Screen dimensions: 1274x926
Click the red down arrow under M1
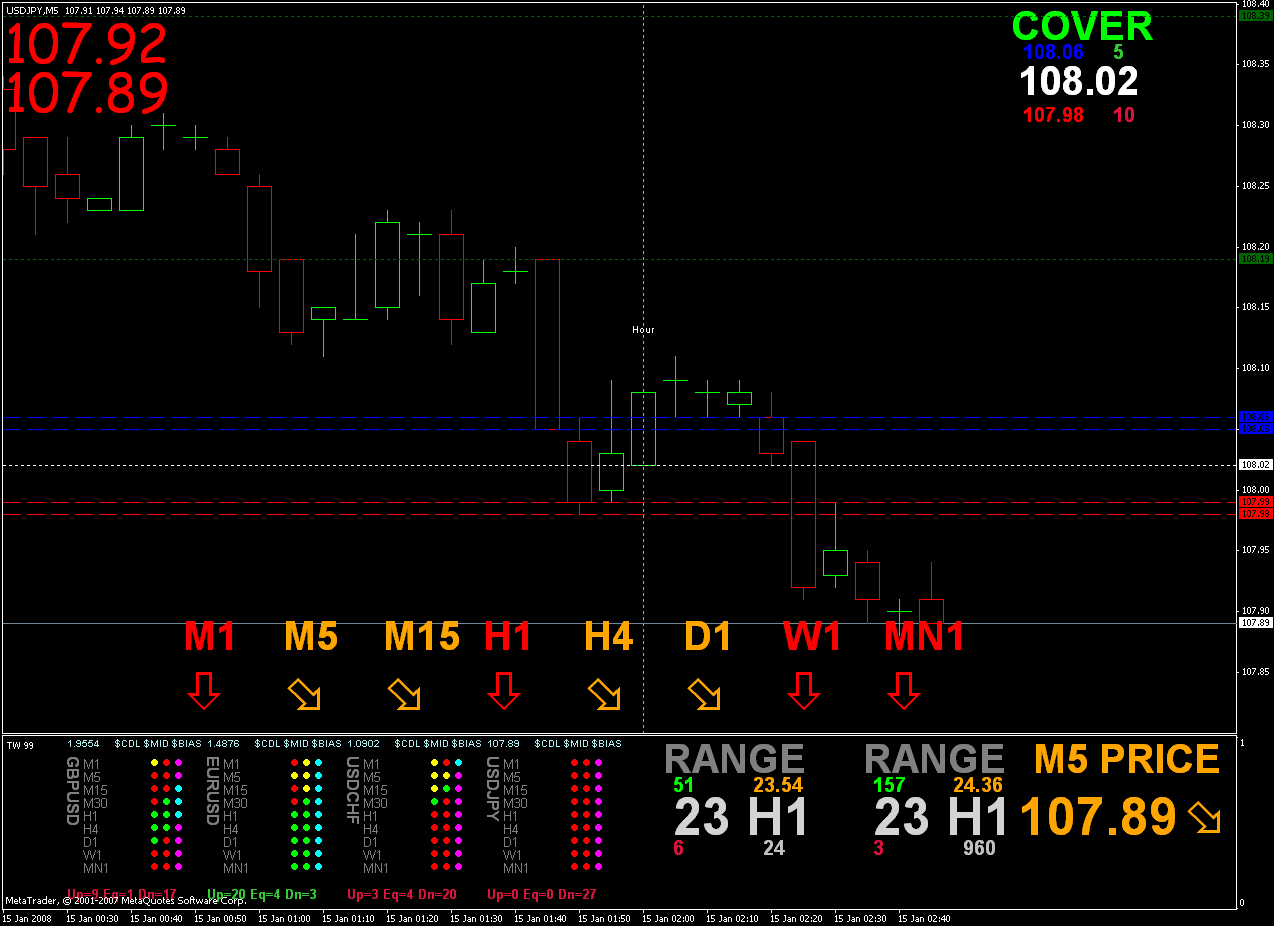[203, 691]
